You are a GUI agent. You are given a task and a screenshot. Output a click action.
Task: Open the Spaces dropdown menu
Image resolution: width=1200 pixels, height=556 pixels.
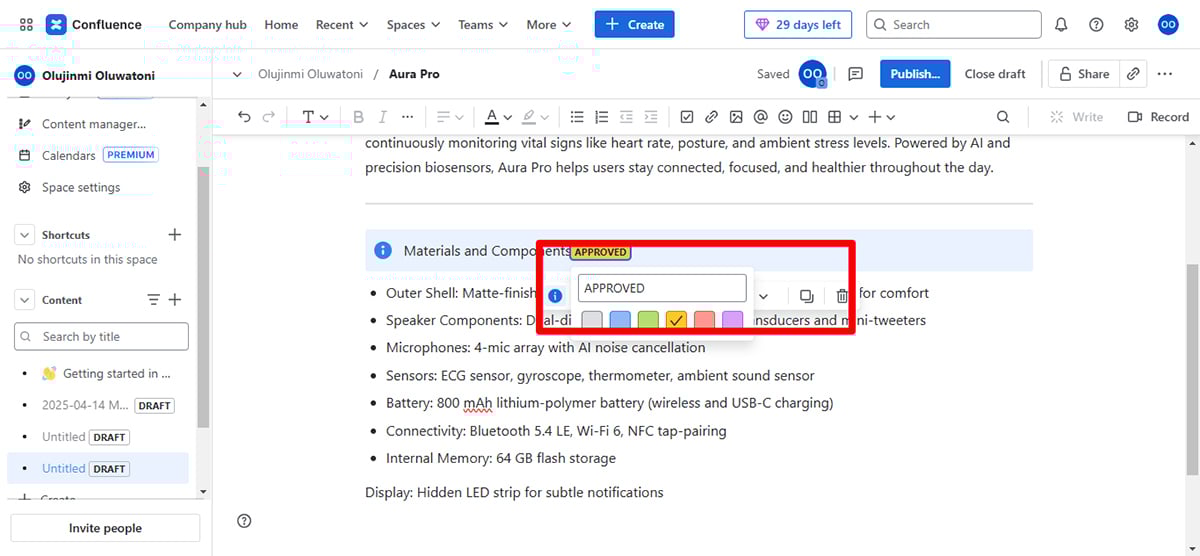coord(413,25)
